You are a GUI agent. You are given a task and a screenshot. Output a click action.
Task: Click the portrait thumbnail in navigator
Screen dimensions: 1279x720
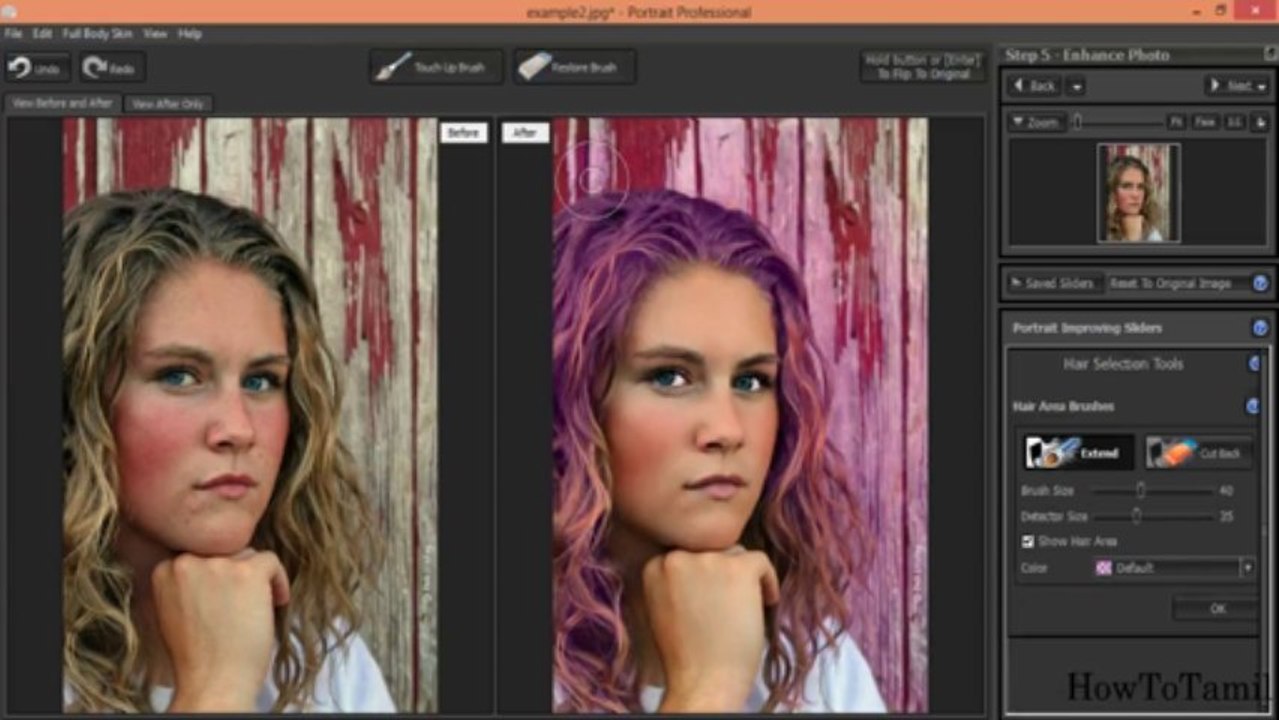click(x=1138, y=193)
